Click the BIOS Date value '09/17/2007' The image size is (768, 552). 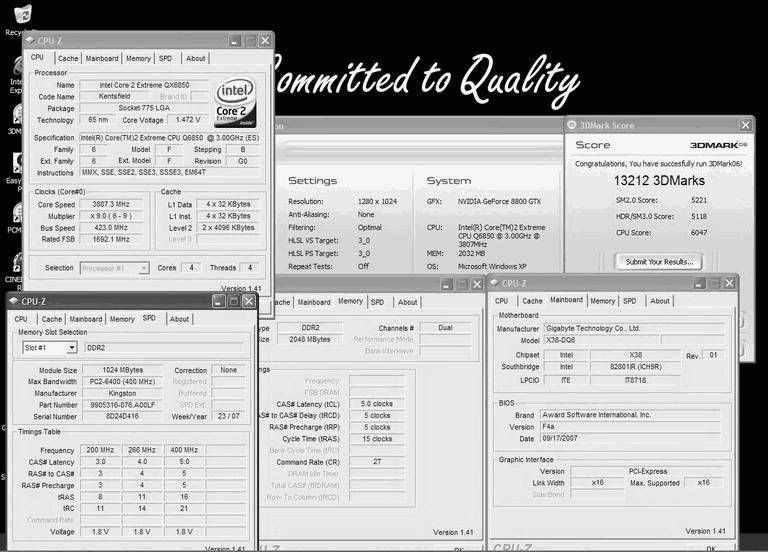pos(630,438)
